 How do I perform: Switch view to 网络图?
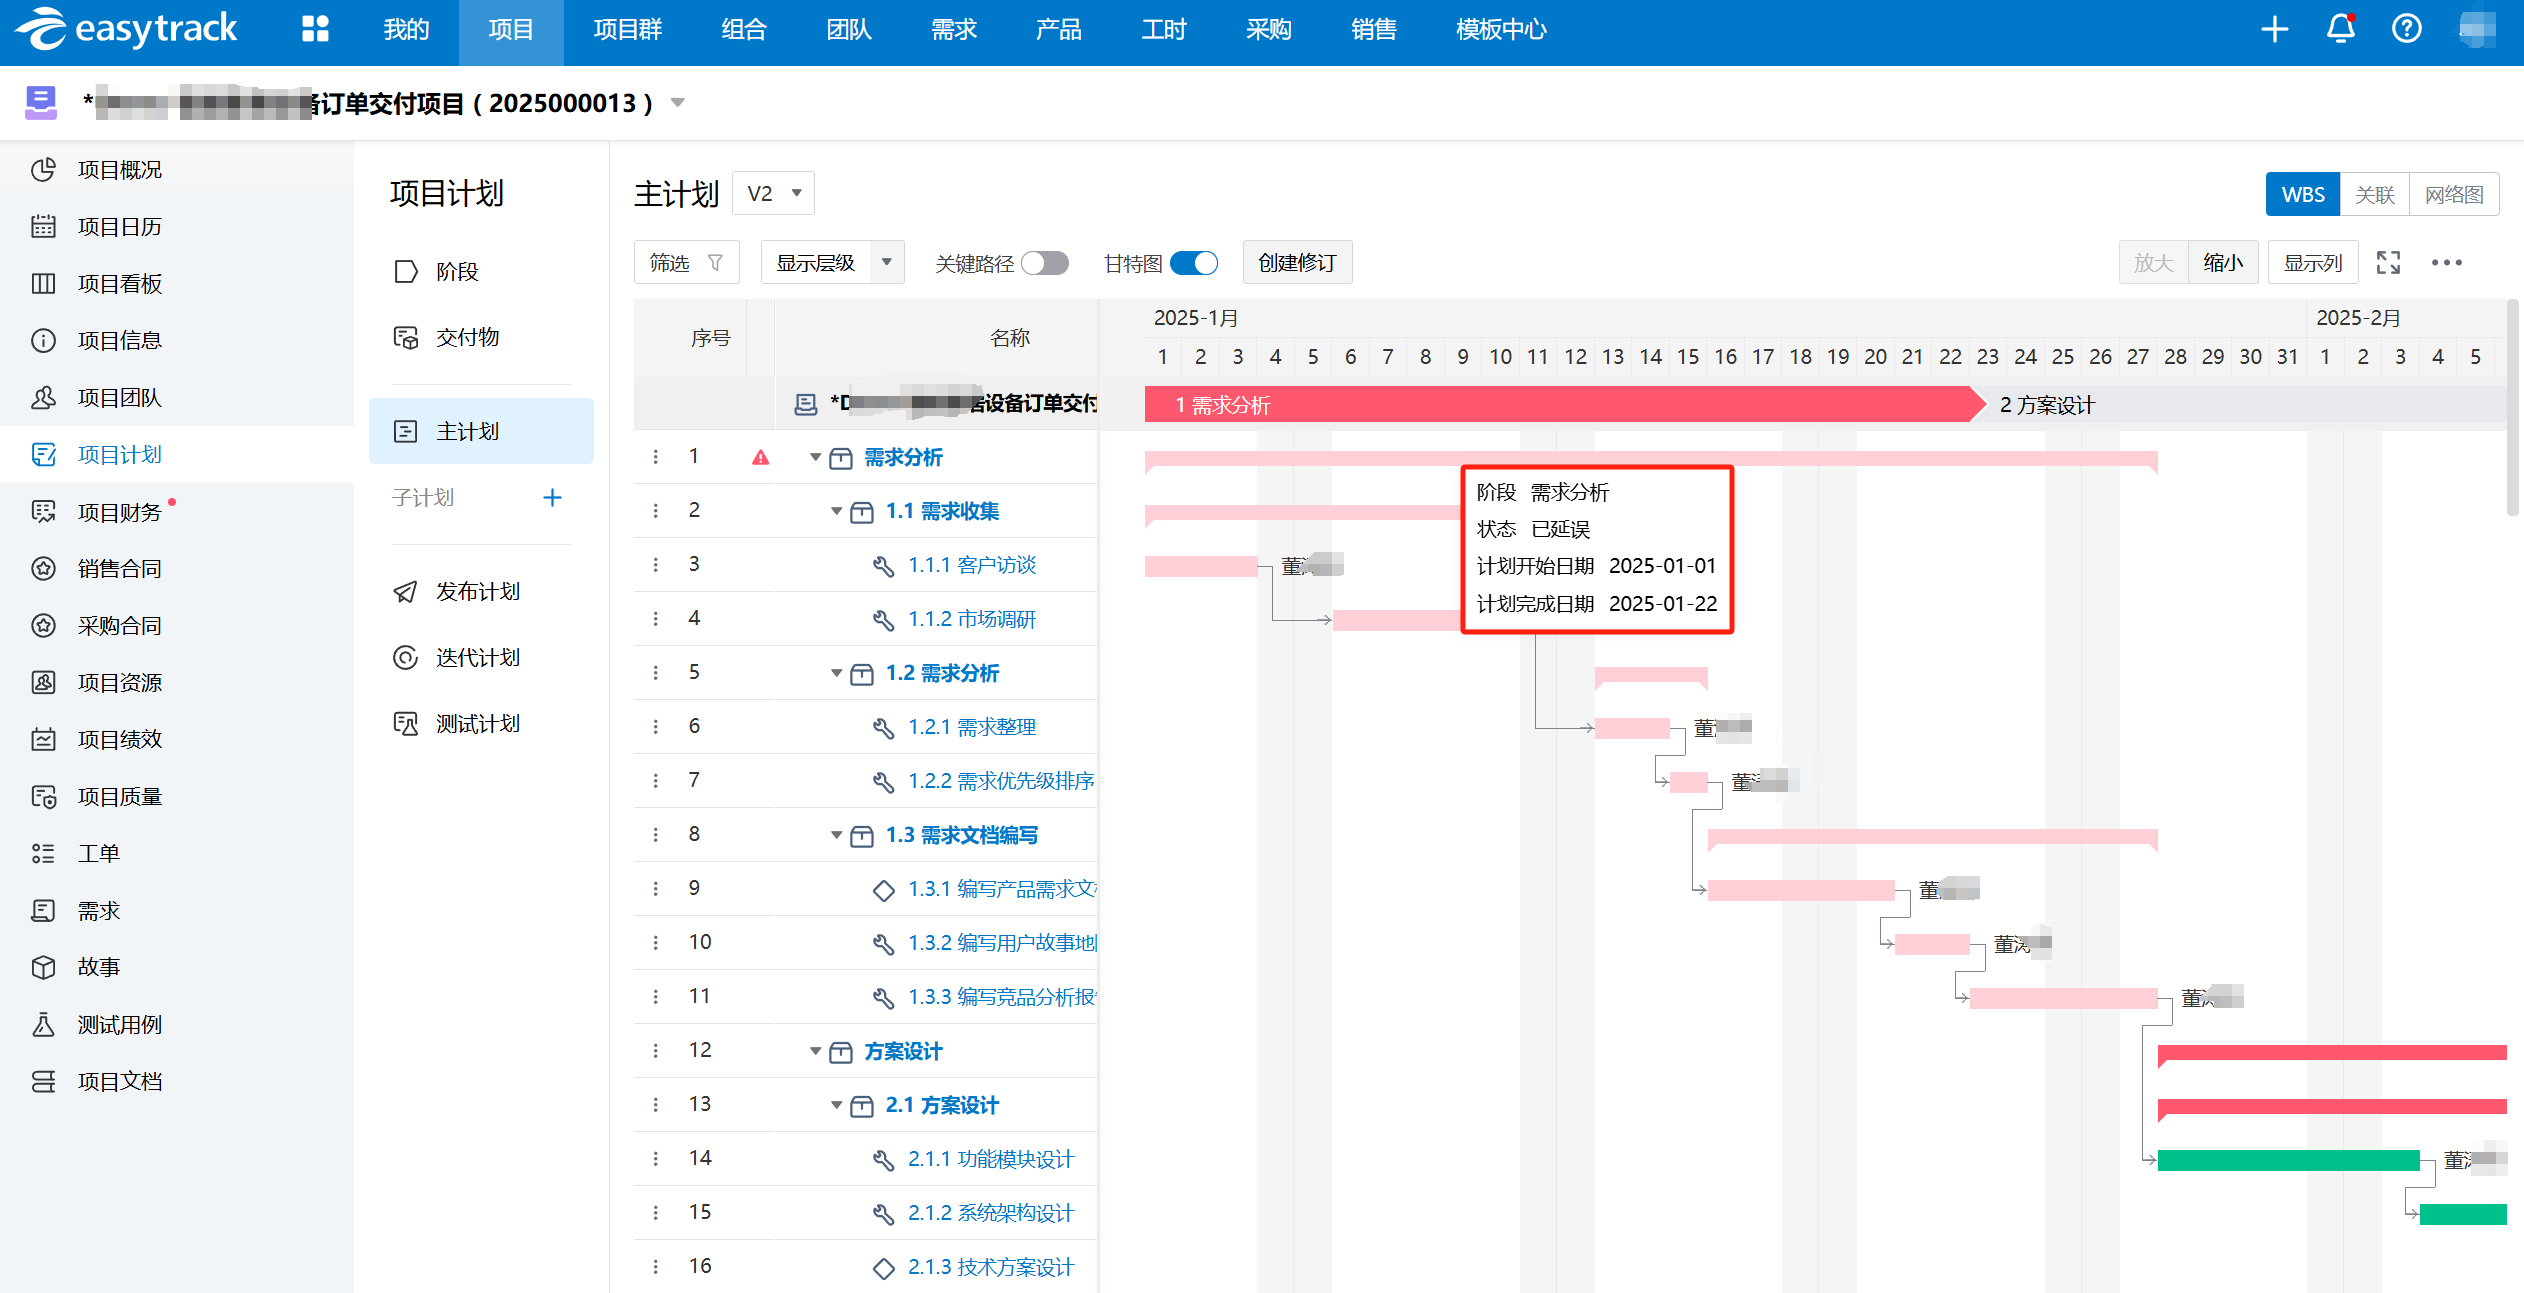(2453, 194)
